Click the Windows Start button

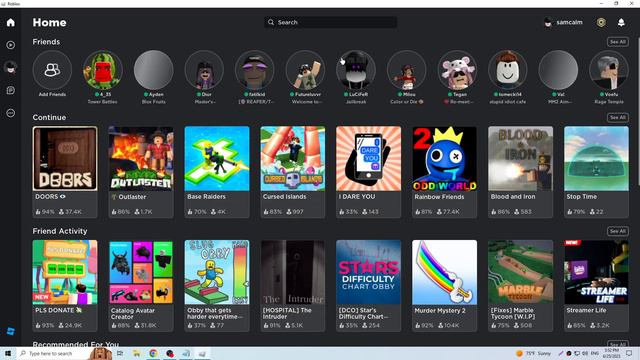coord(8,353)
